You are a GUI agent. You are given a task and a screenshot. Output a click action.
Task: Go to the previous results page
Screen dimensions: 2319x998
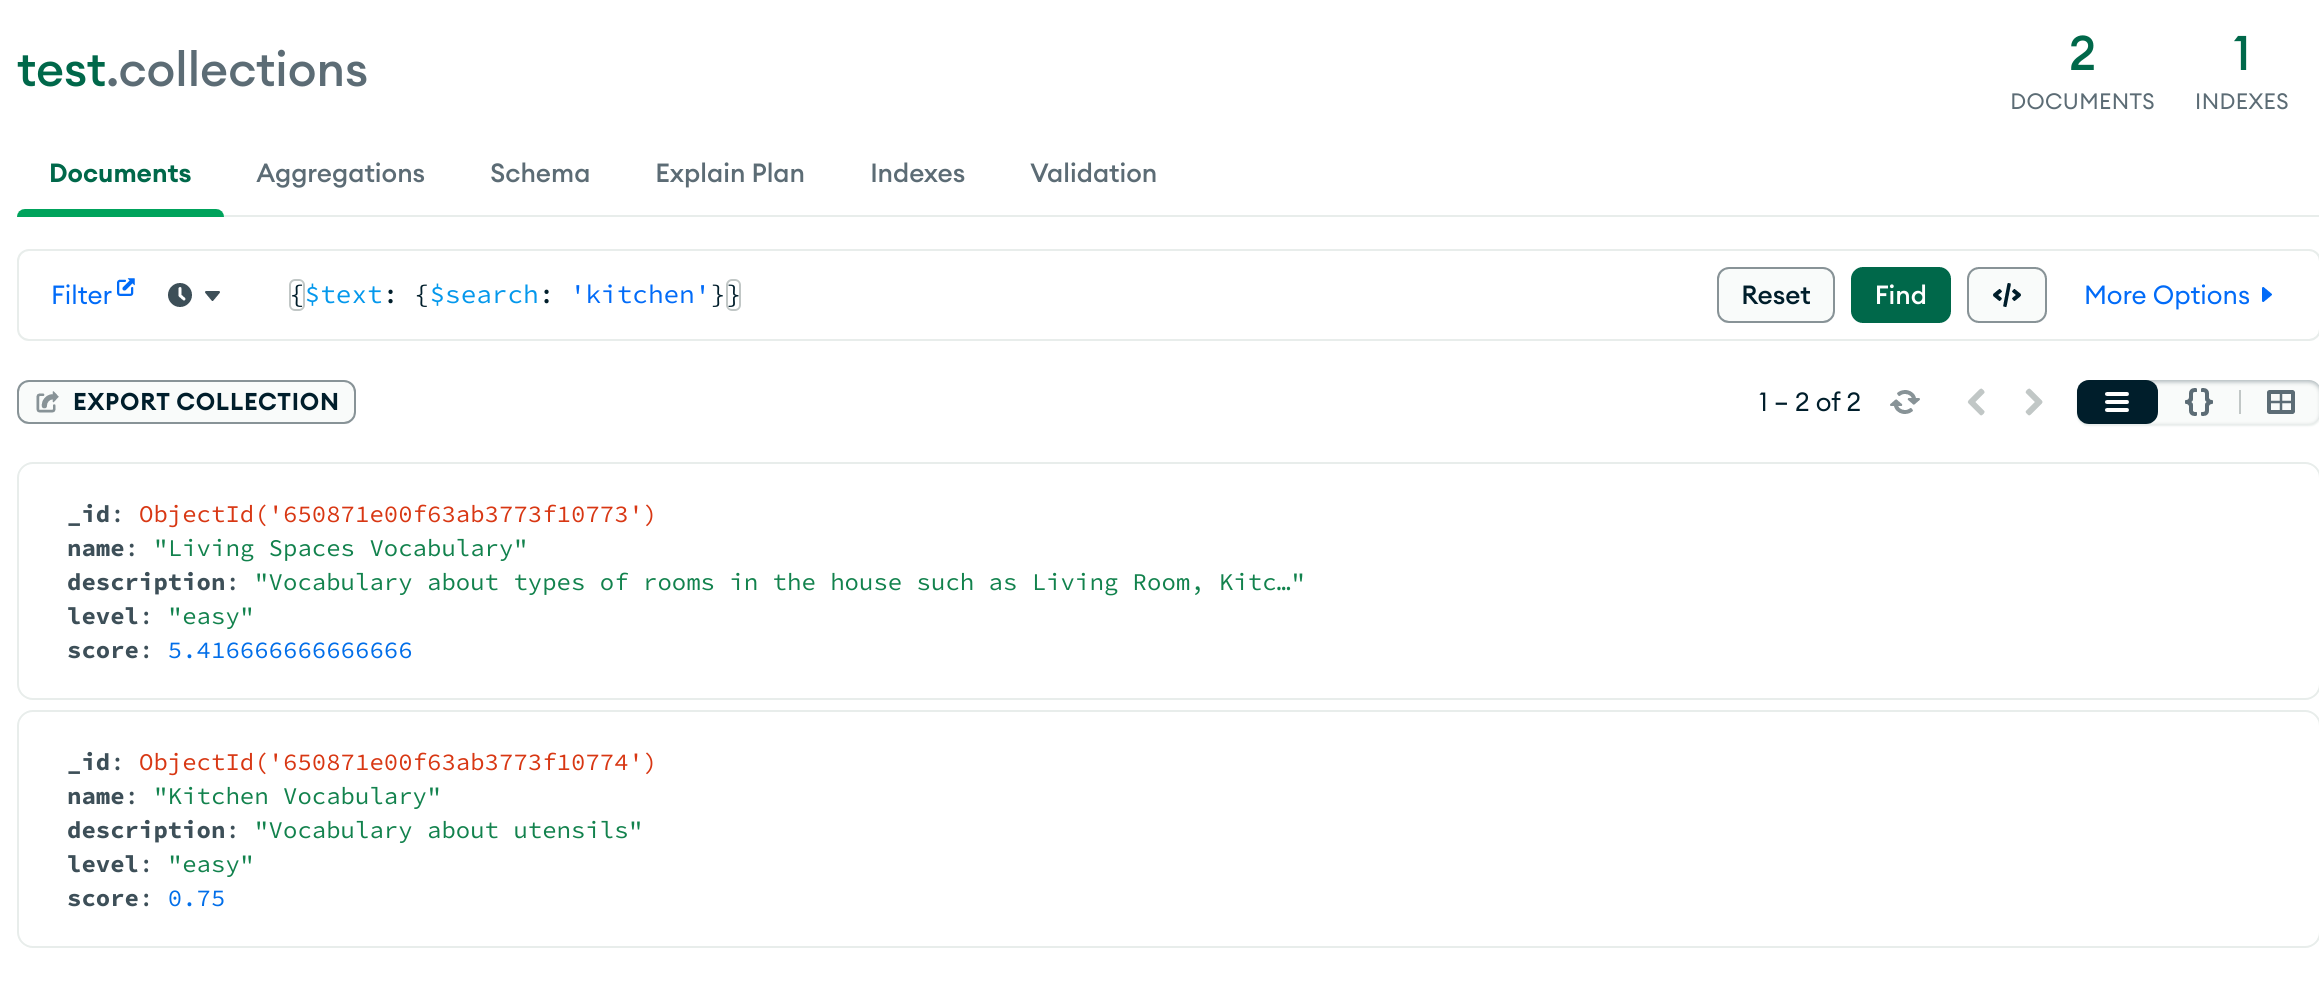click(x=1976, y=402)
